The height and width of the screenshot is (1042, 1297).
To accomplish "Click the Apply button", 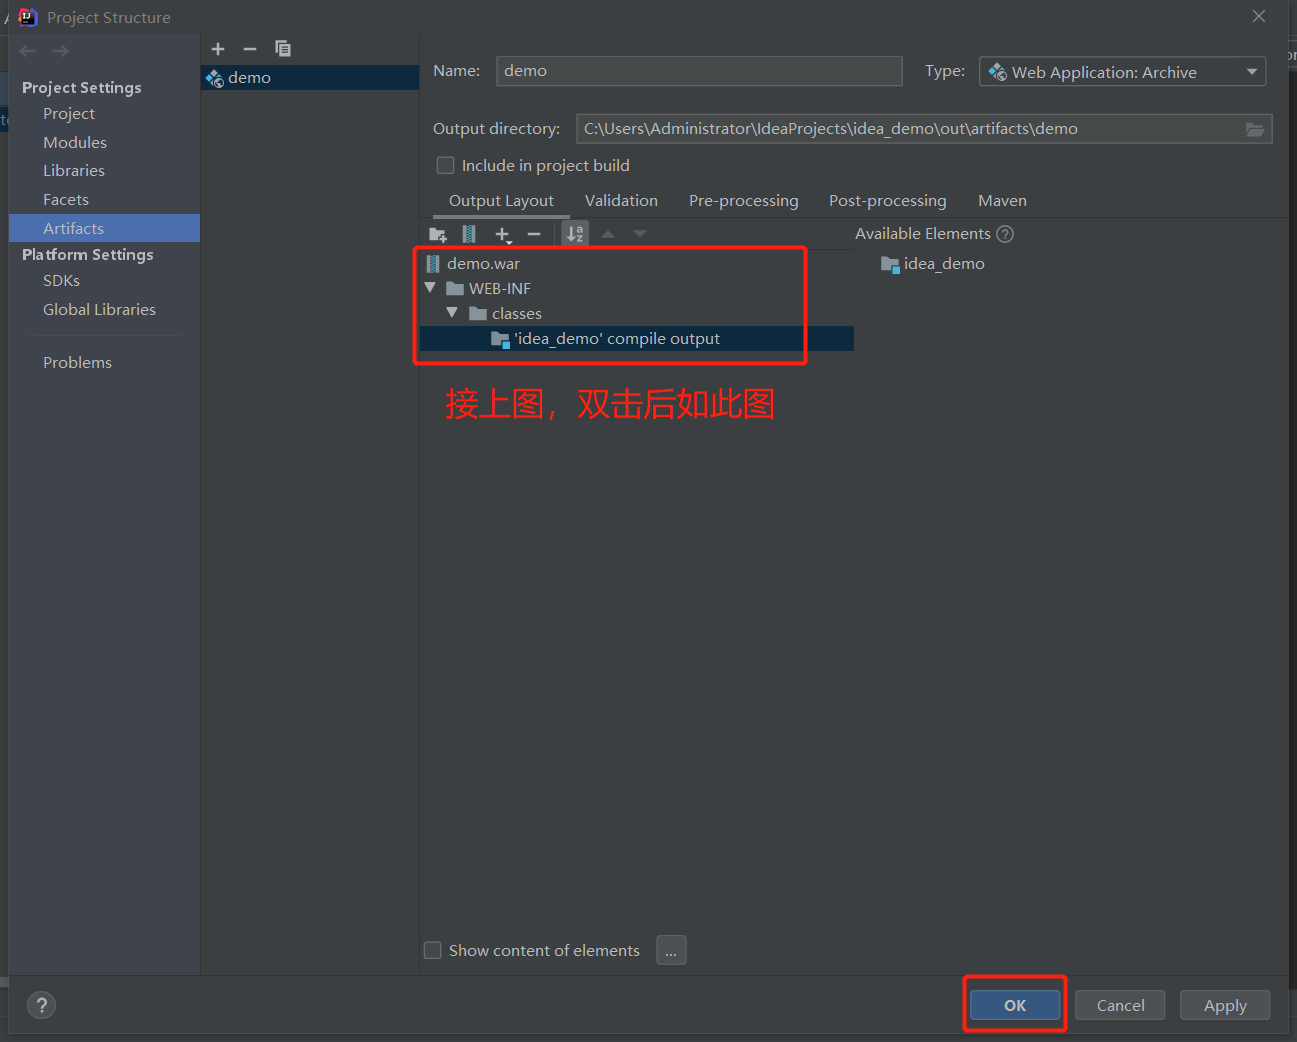I will (1225, 1005).
